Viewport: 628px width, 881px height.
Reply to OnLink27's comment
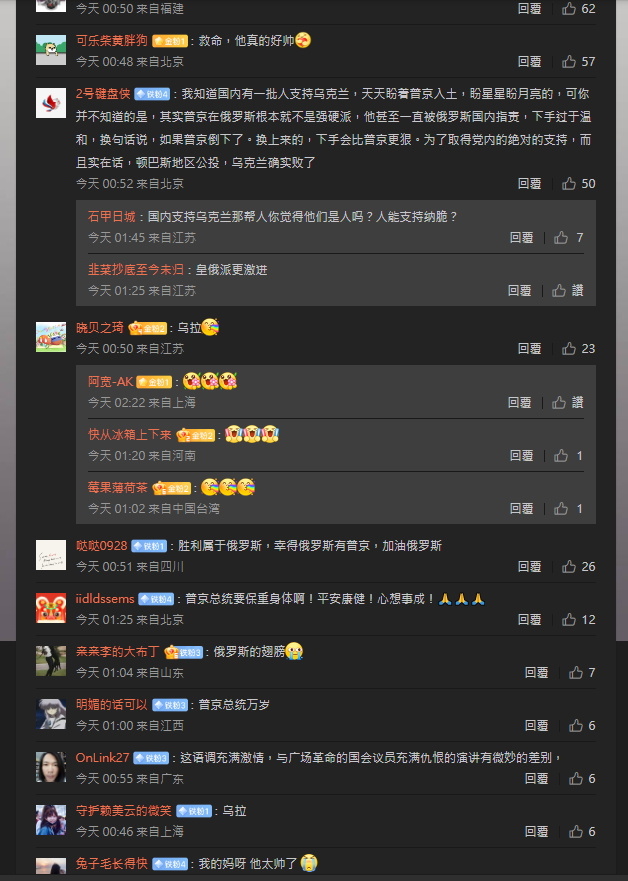(x=536, y=778)
